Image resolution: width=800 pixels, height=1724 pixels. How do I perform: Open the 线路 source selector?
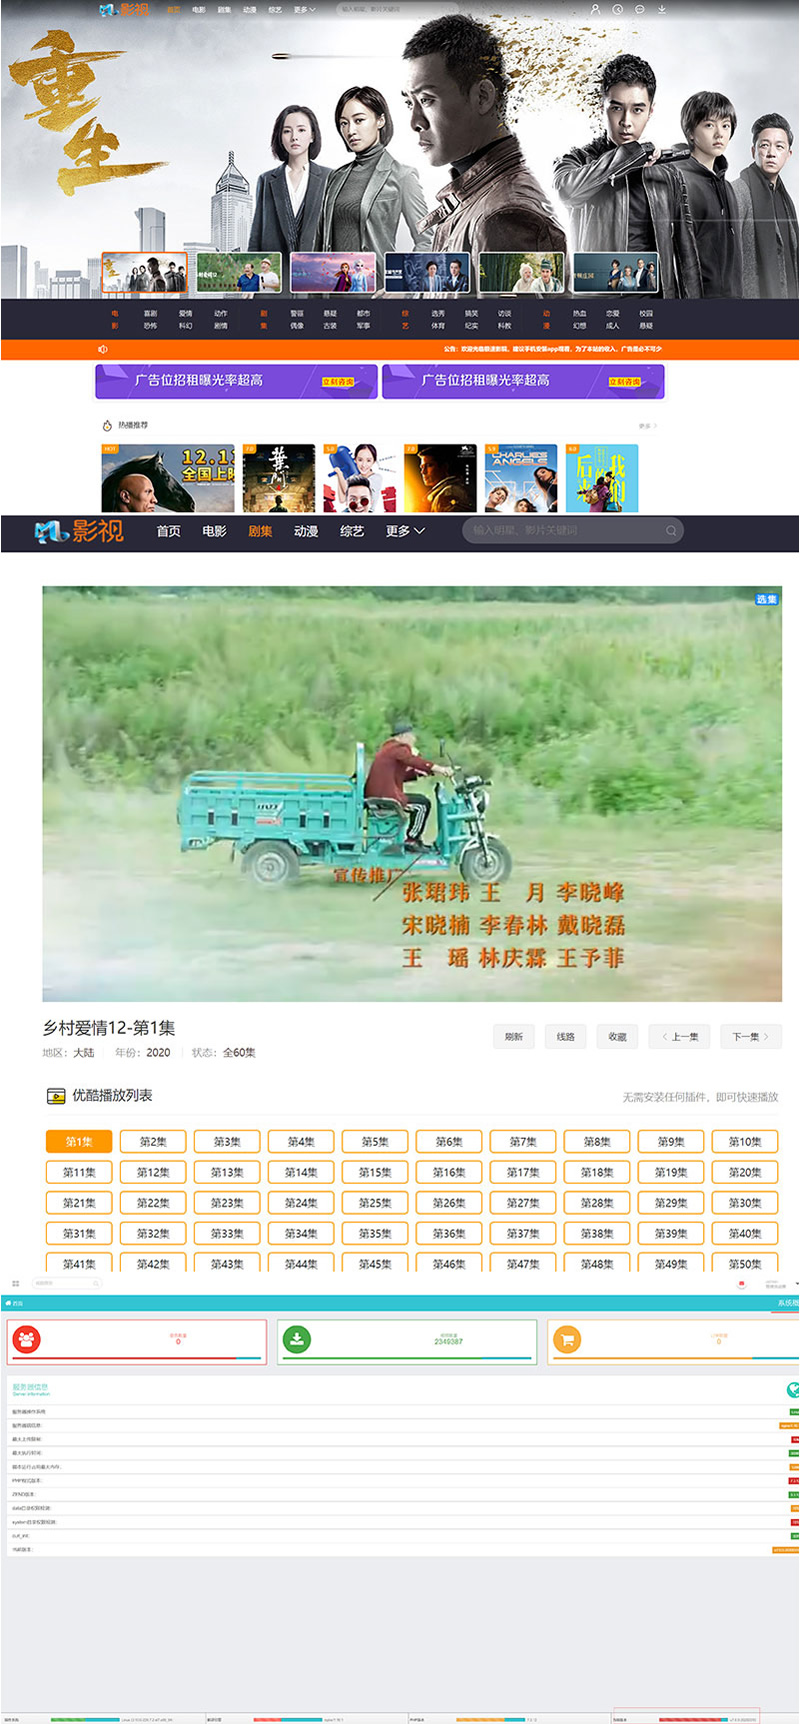pyautogui.click(x=566, y=1037)
